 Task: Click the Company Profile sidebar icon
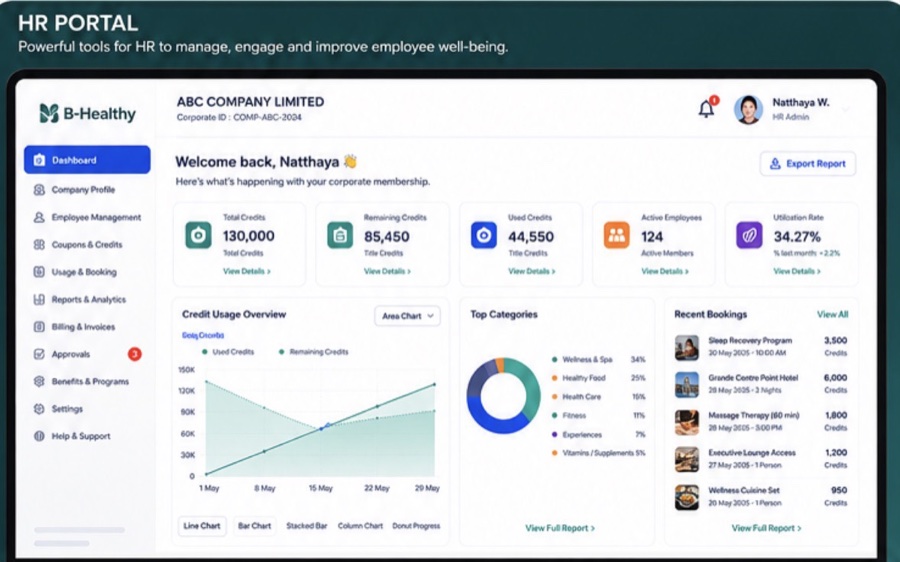click(39, 189)
